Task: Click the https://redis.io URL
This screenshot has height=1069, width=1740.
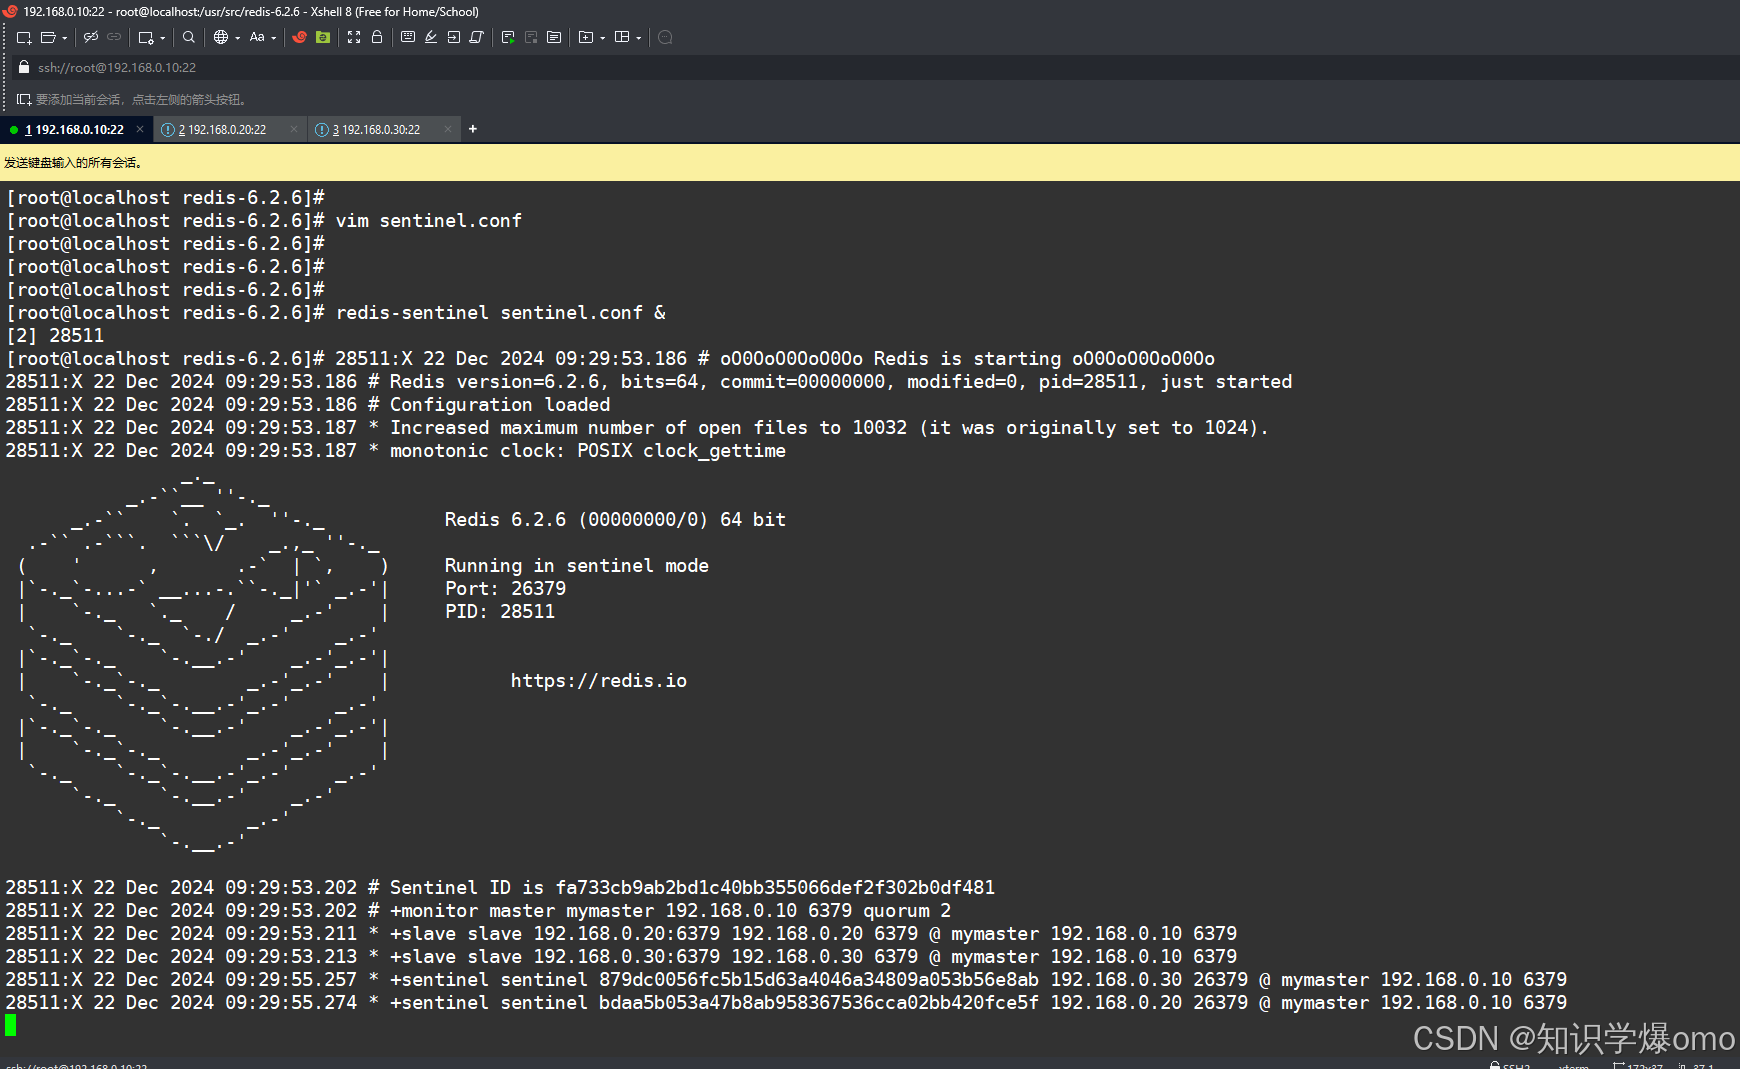Action: point(599,680)
